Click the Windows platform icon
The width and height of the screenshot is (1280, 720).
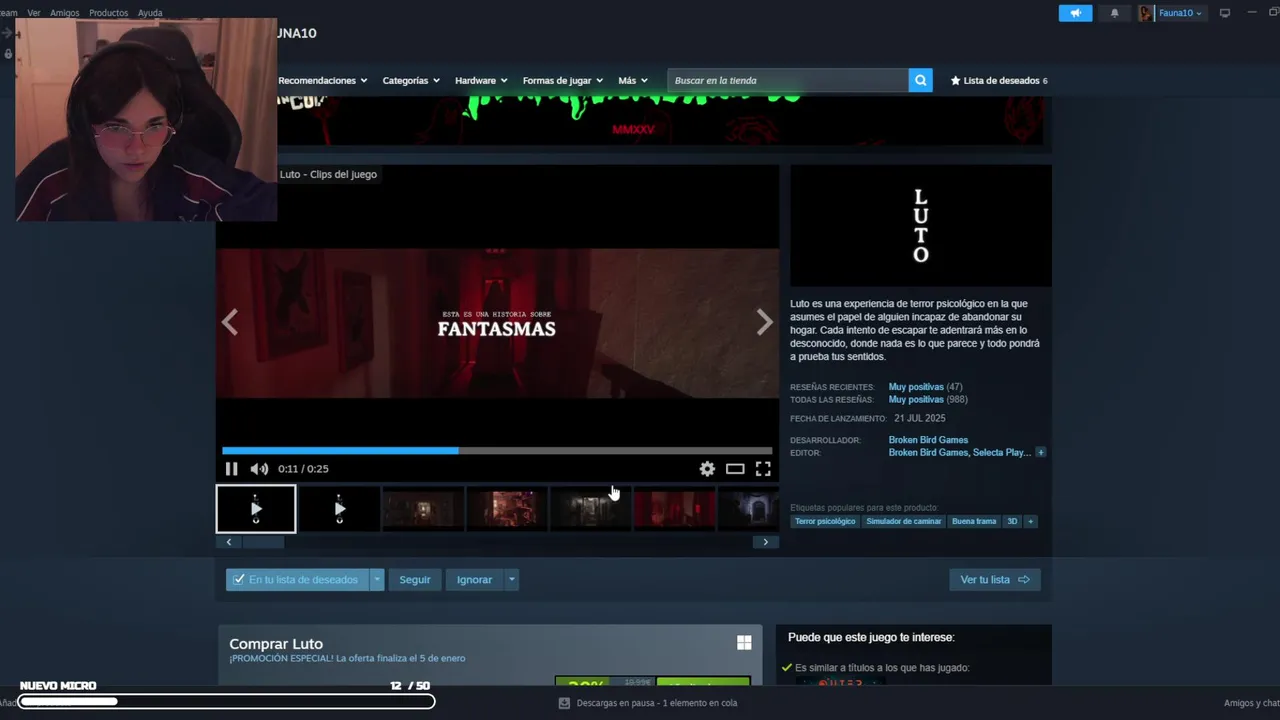(744, 643)
